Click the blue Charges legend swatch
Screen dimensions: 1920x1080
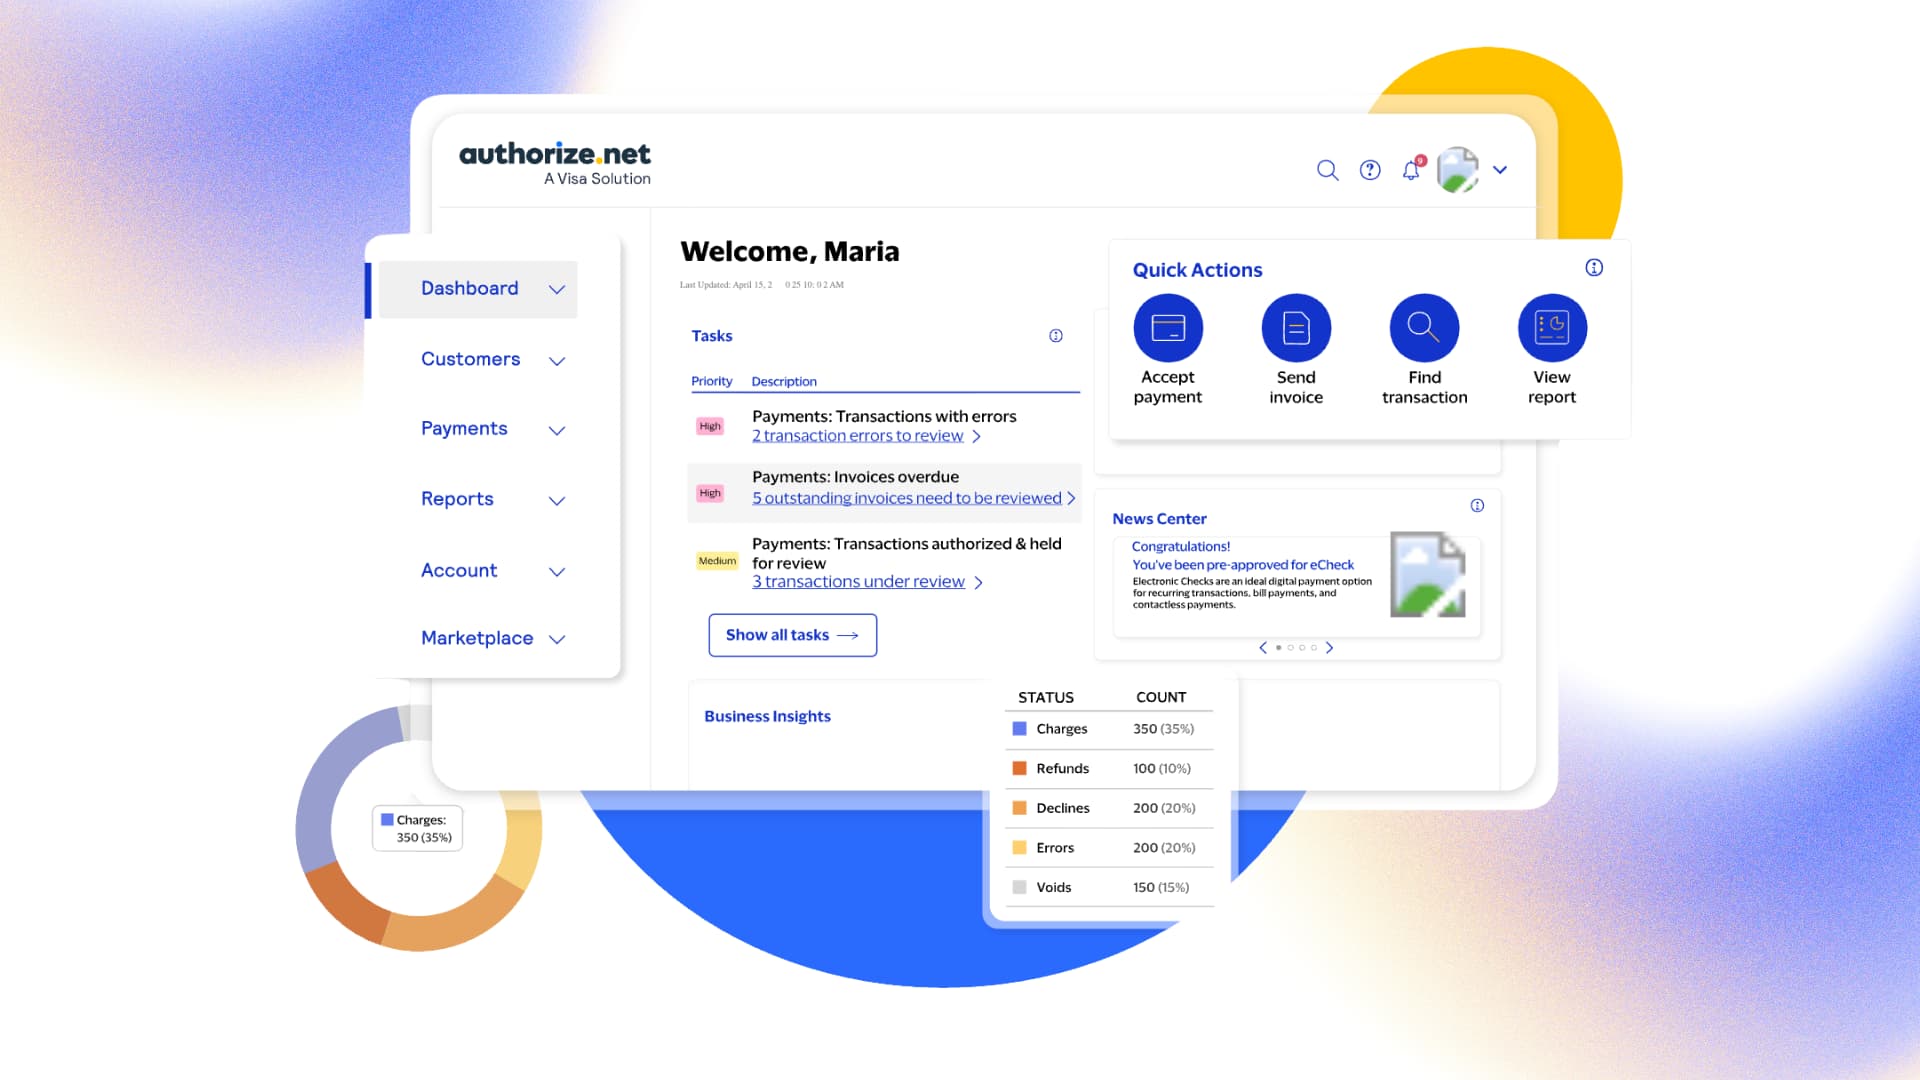tap(1019, 729)
